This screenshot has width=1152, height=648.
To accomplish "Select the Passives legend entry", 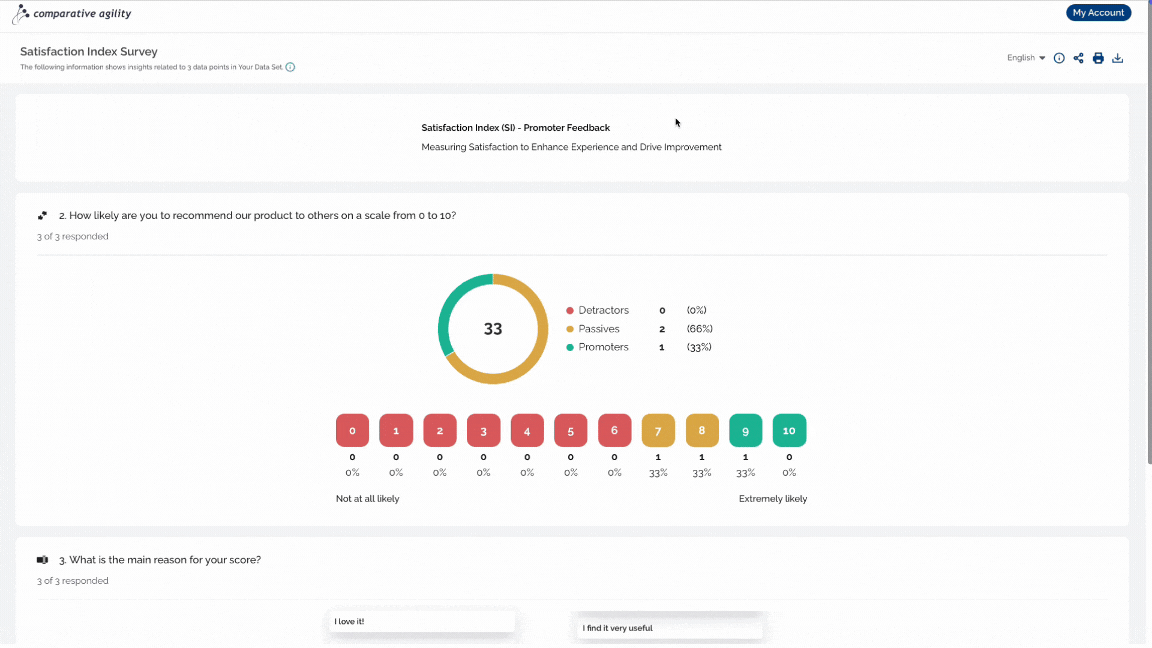I will coord(592,328).
